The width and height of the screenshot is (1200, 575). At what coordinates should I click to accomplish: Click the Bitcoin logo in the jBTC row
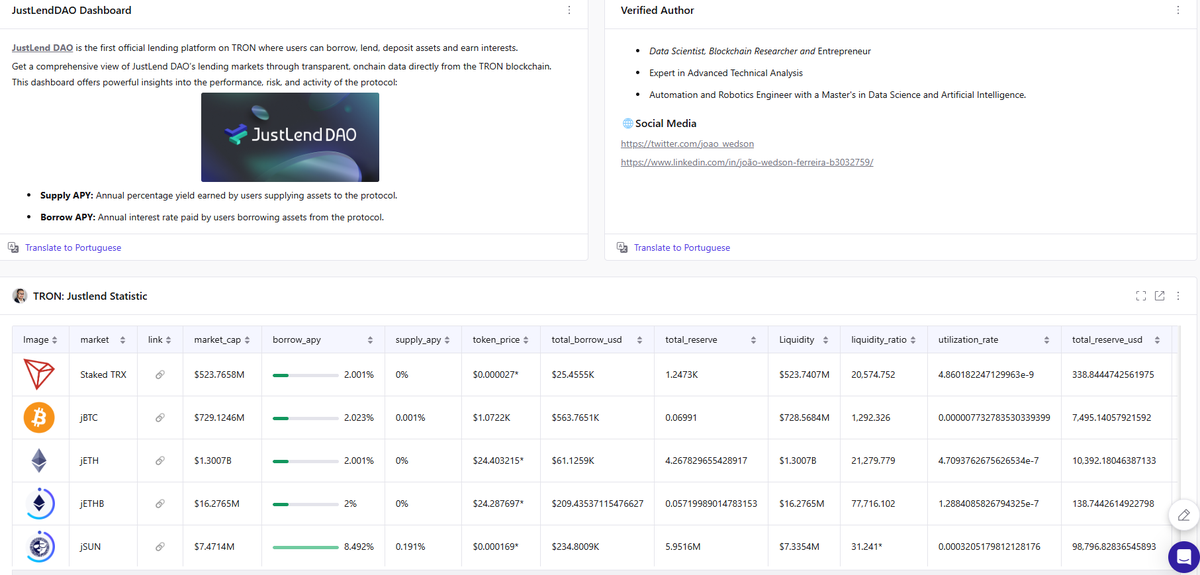[40, 418]
